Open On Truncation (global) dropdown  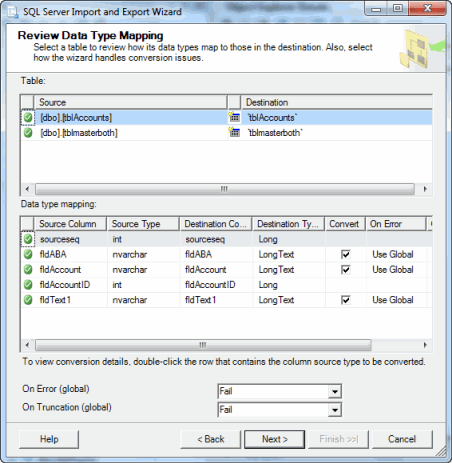[x=335, y=410]
